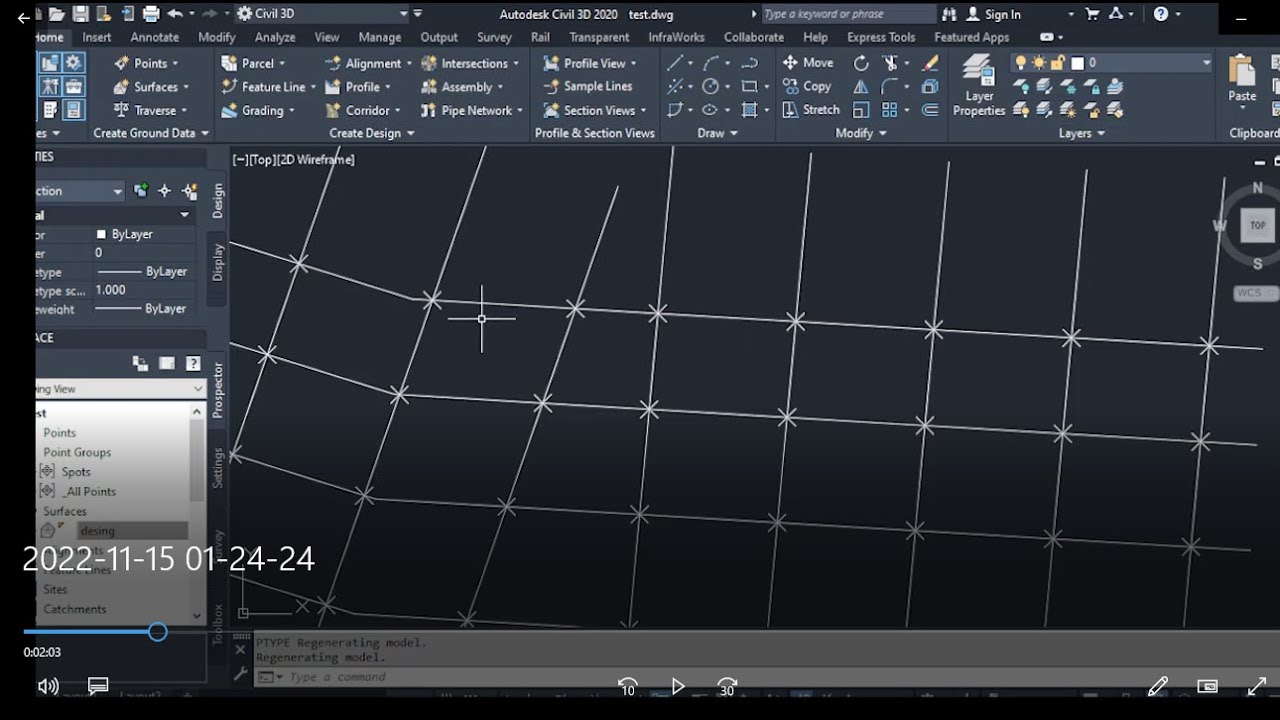
Task: Toggle the sun freeze icon for layer 0
Action: [x=1039, y=62]
